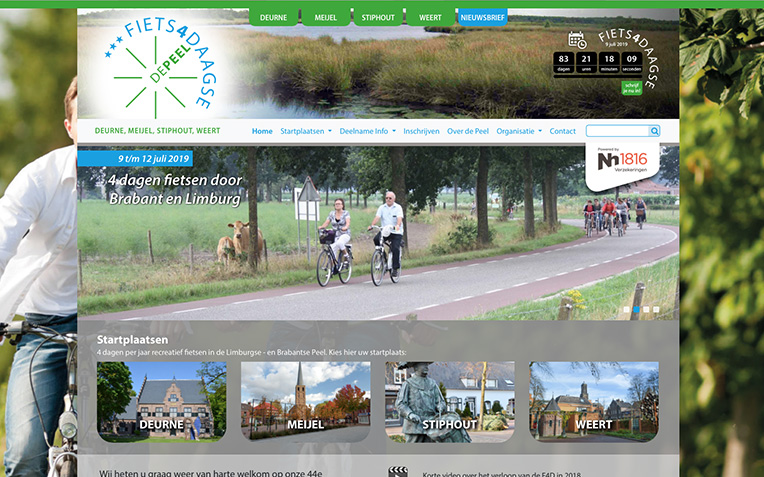The height and width of the screenshot is (477, 764).
Task: Choose the Meijel start place thumbnail
Action: 306,401
